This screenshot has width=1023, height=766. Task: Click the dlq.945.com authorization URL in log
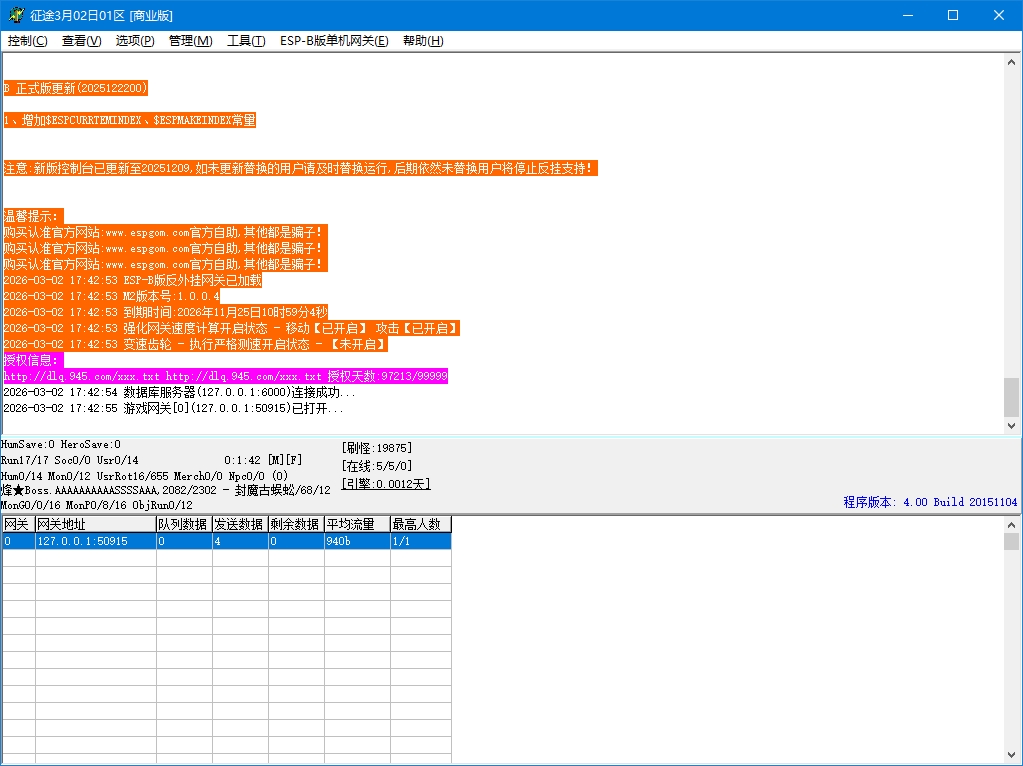pos(81,376)
